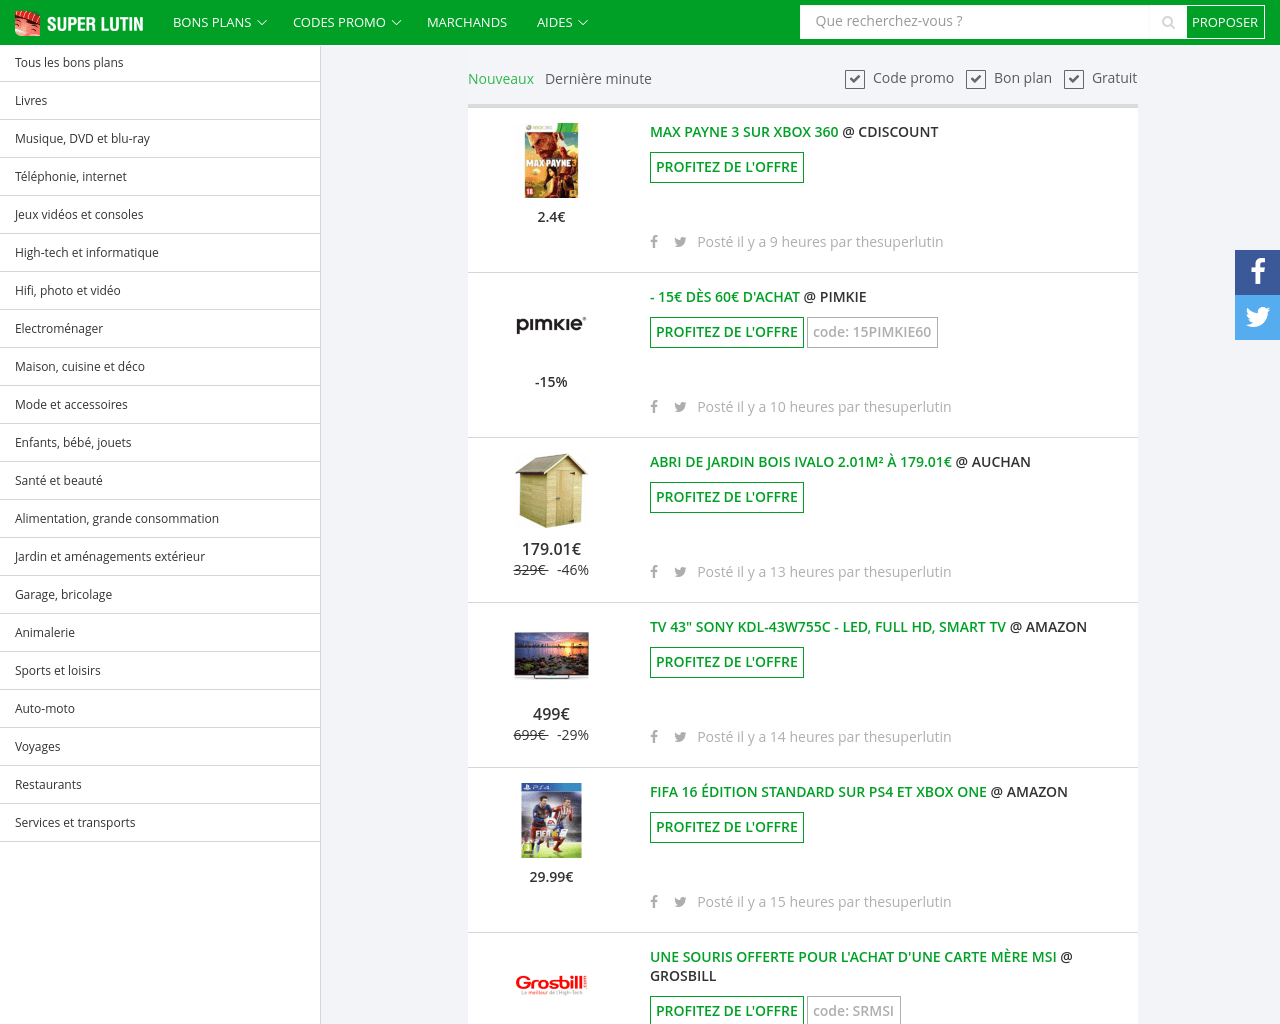Share Sony TV deal on Facebook
Image resolution: width=1280 pixels, height=1024 pixels.
coord(654,737)
